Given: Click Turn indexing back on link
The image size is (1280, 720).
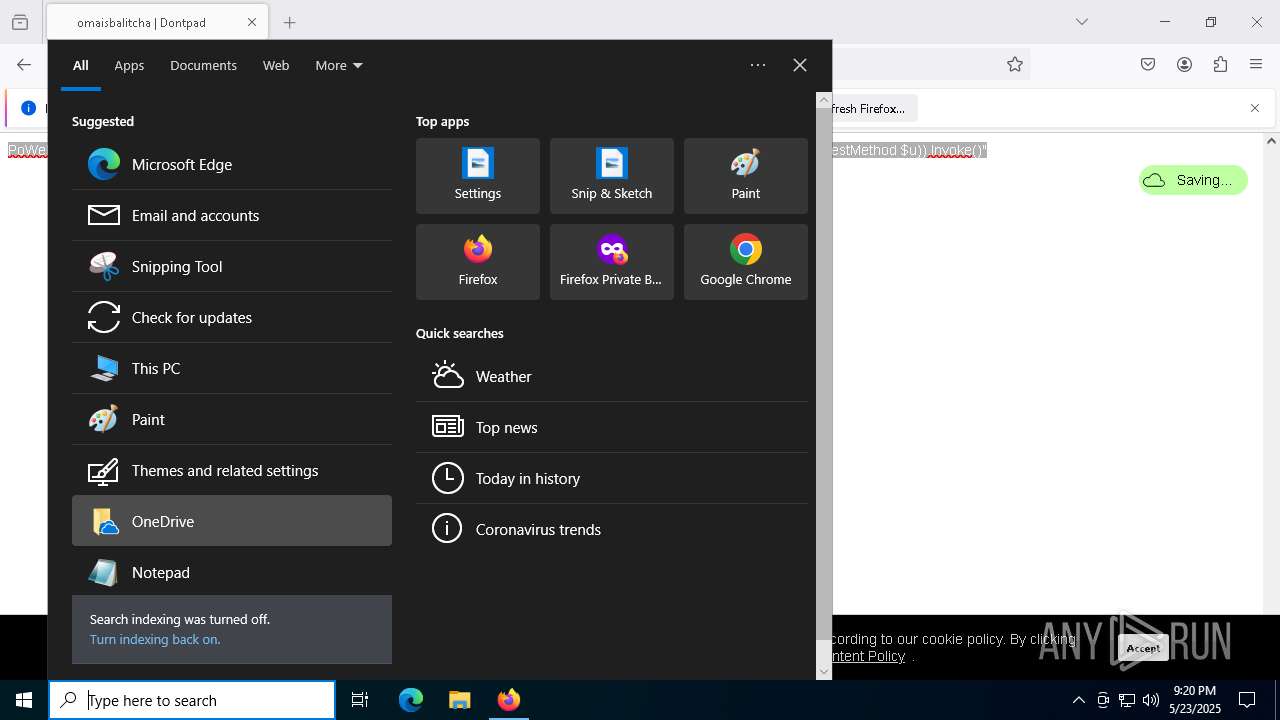Looking at the screenshot, I should (155, 639).
